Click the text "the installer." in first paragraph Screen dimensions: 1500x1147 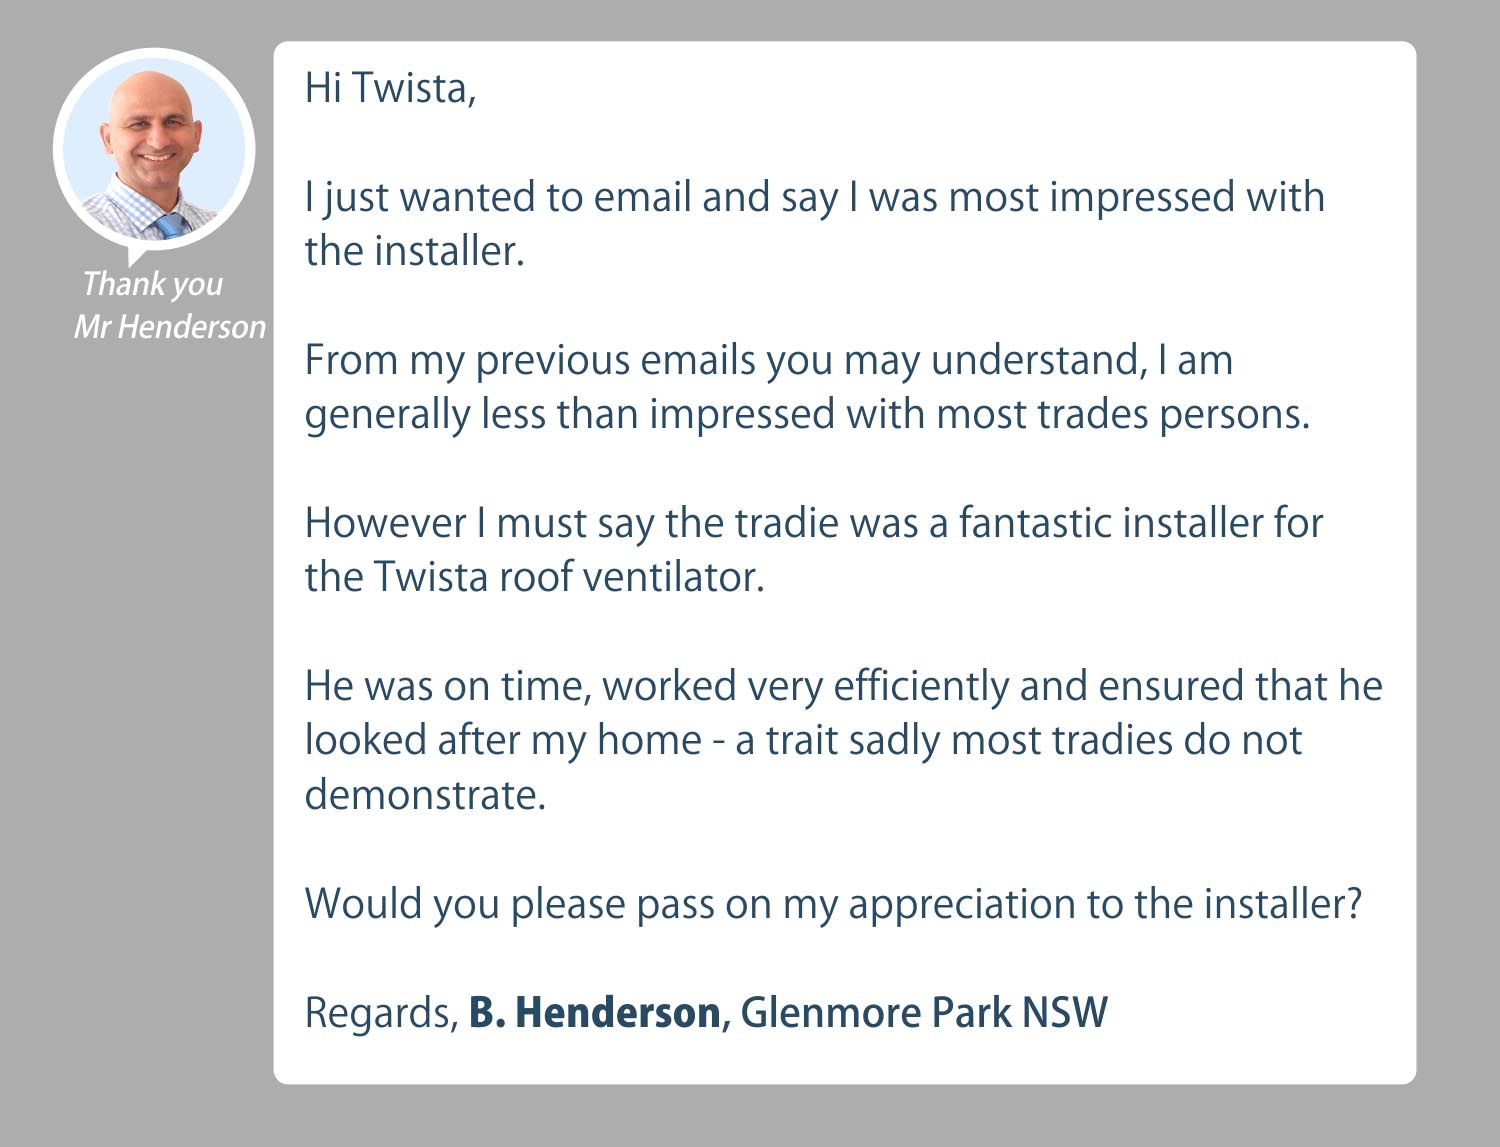(414, 251)
